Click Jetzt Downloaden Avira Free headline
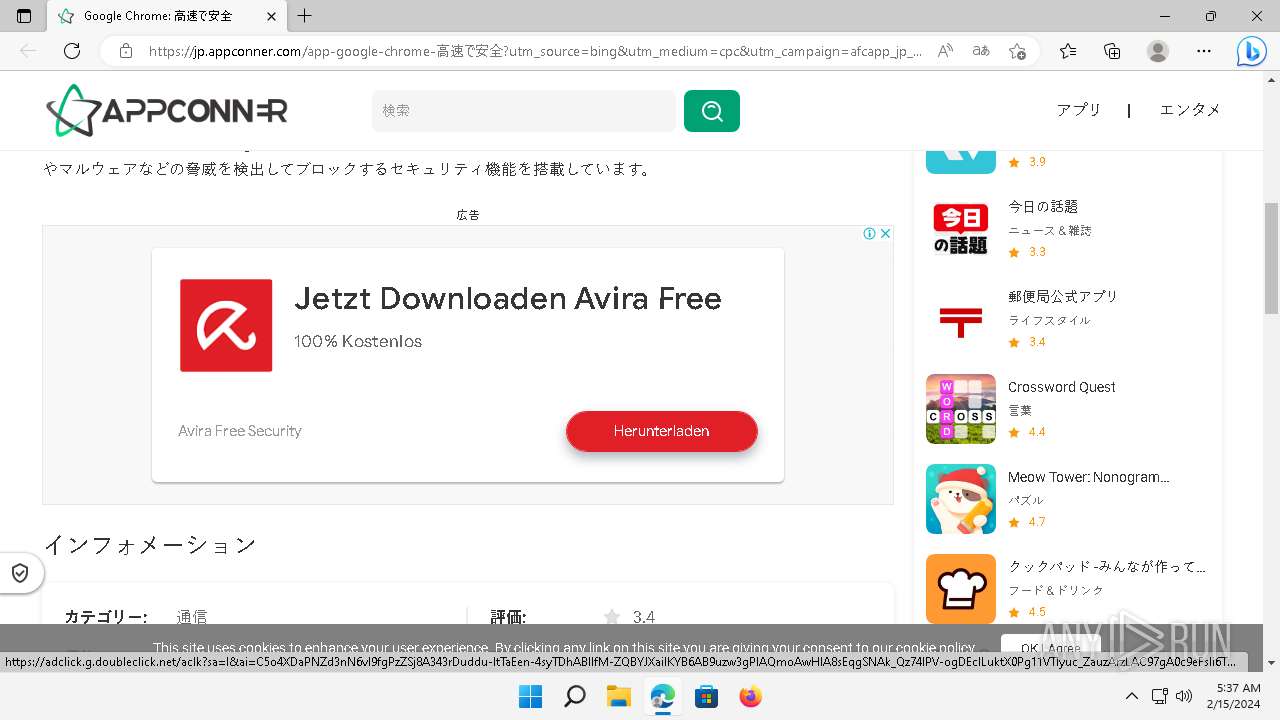The image size is (1280, 720). [508, 298]
